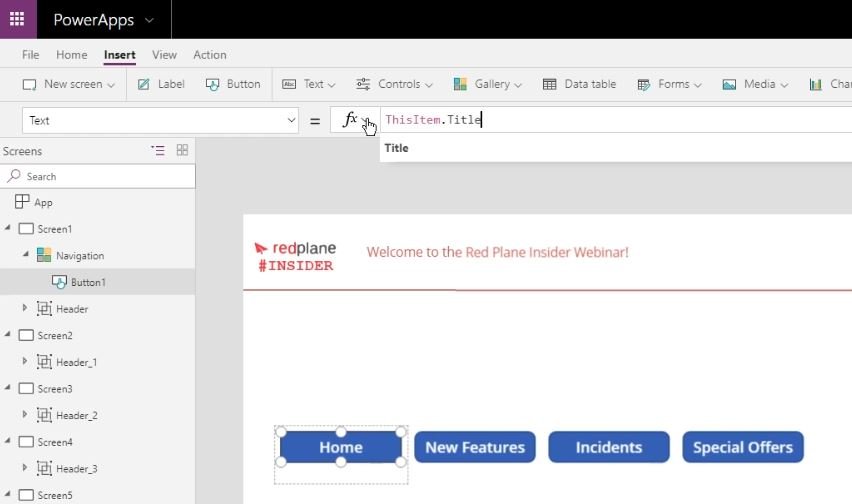Collapse the Navigation gallery node

tap(26, 254)
